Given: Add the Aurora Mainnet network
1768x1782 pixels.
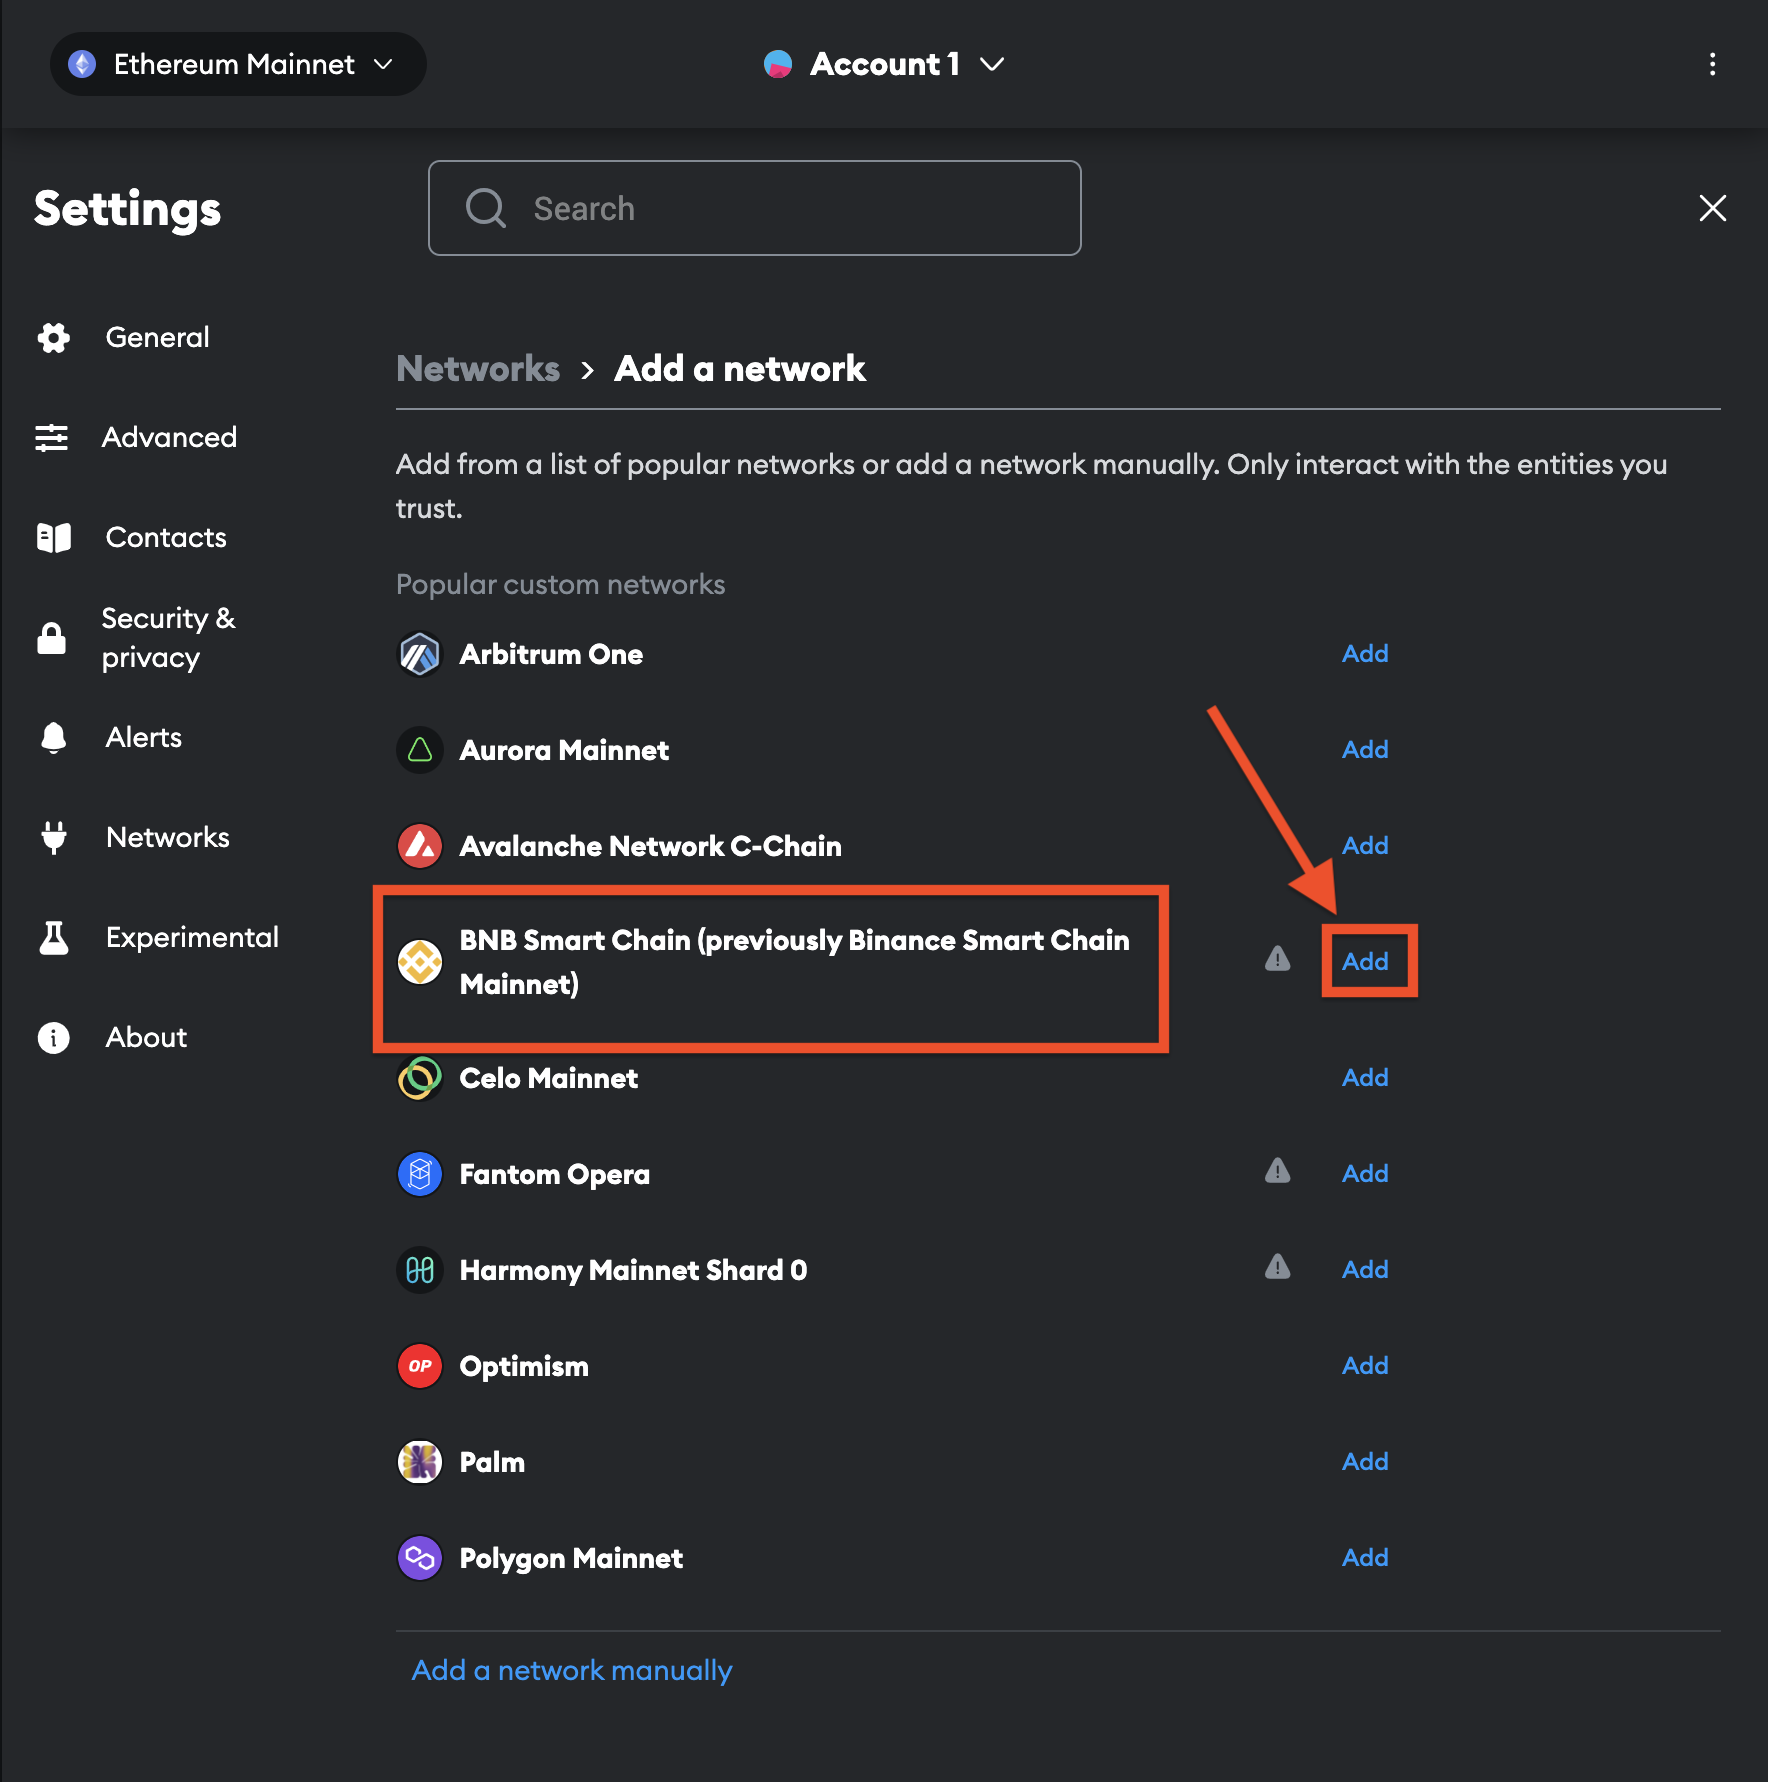Looking at the screenshot, I should (x=1365, y=749).
